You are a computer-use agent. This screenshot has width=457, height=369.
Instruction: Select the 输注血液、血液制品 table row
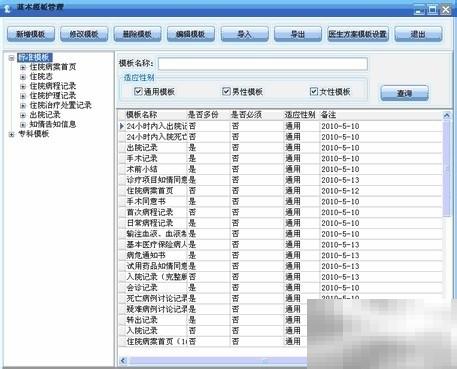coord(281,234)
